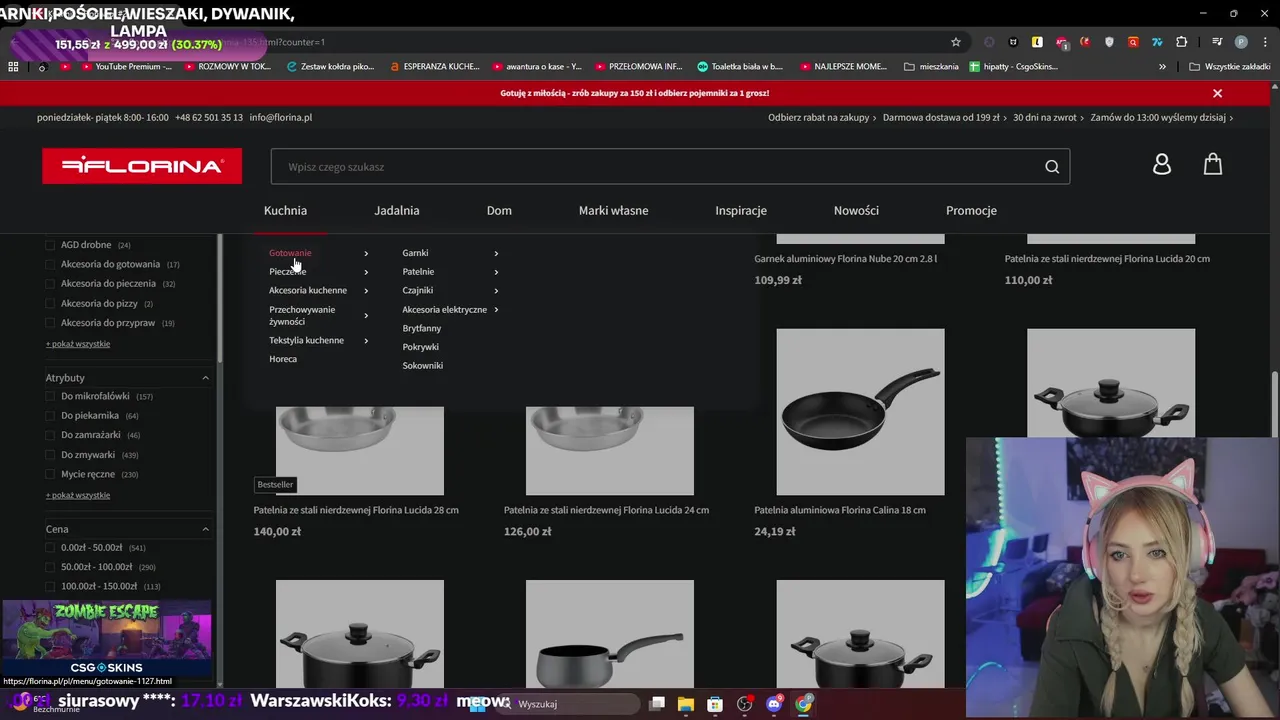Viewport: 1280px width, 720px height.
Task: Expand the Garnki submenu arrow
Action: coord(496,253)
